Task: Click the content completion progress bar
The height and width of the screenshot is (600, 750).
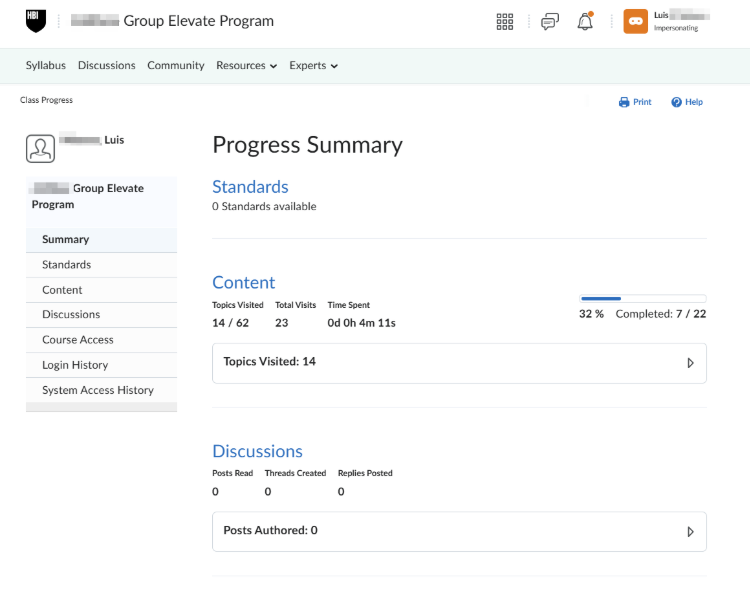Action: pyautogui.click(x=643, y=299)
